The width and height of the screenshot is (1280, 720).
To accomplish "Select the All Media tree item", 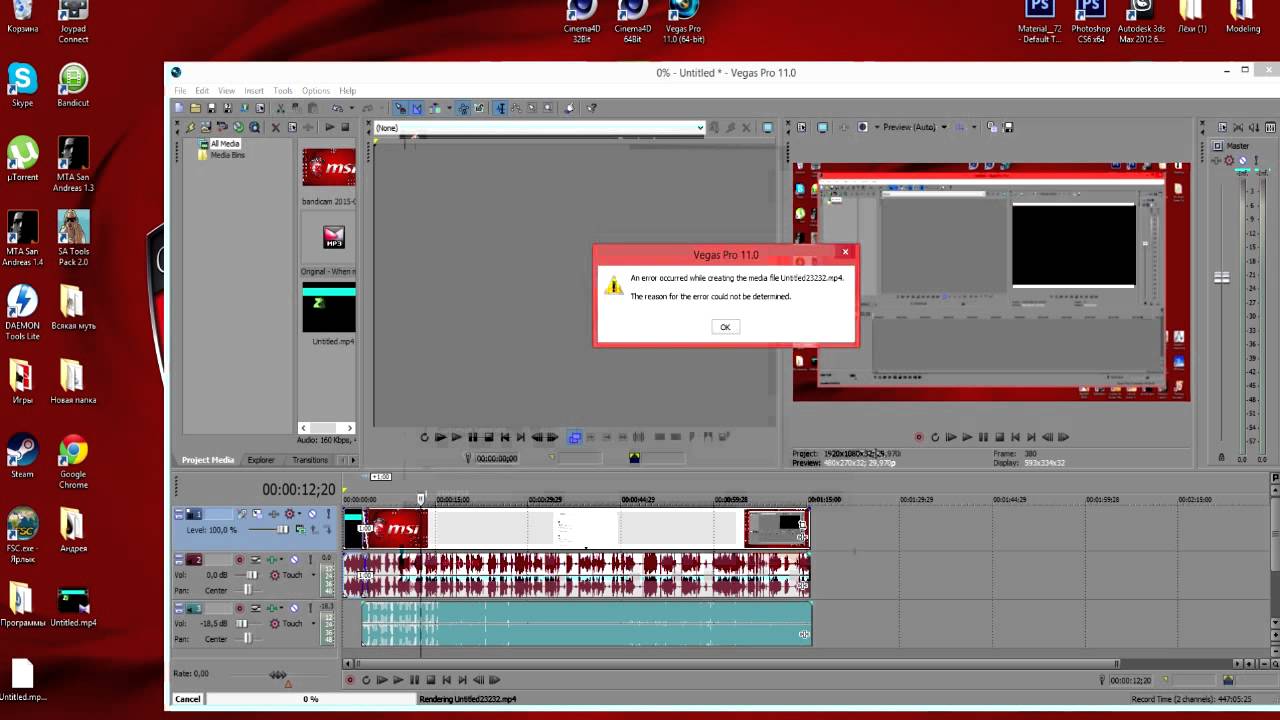I will coord(225,144).
